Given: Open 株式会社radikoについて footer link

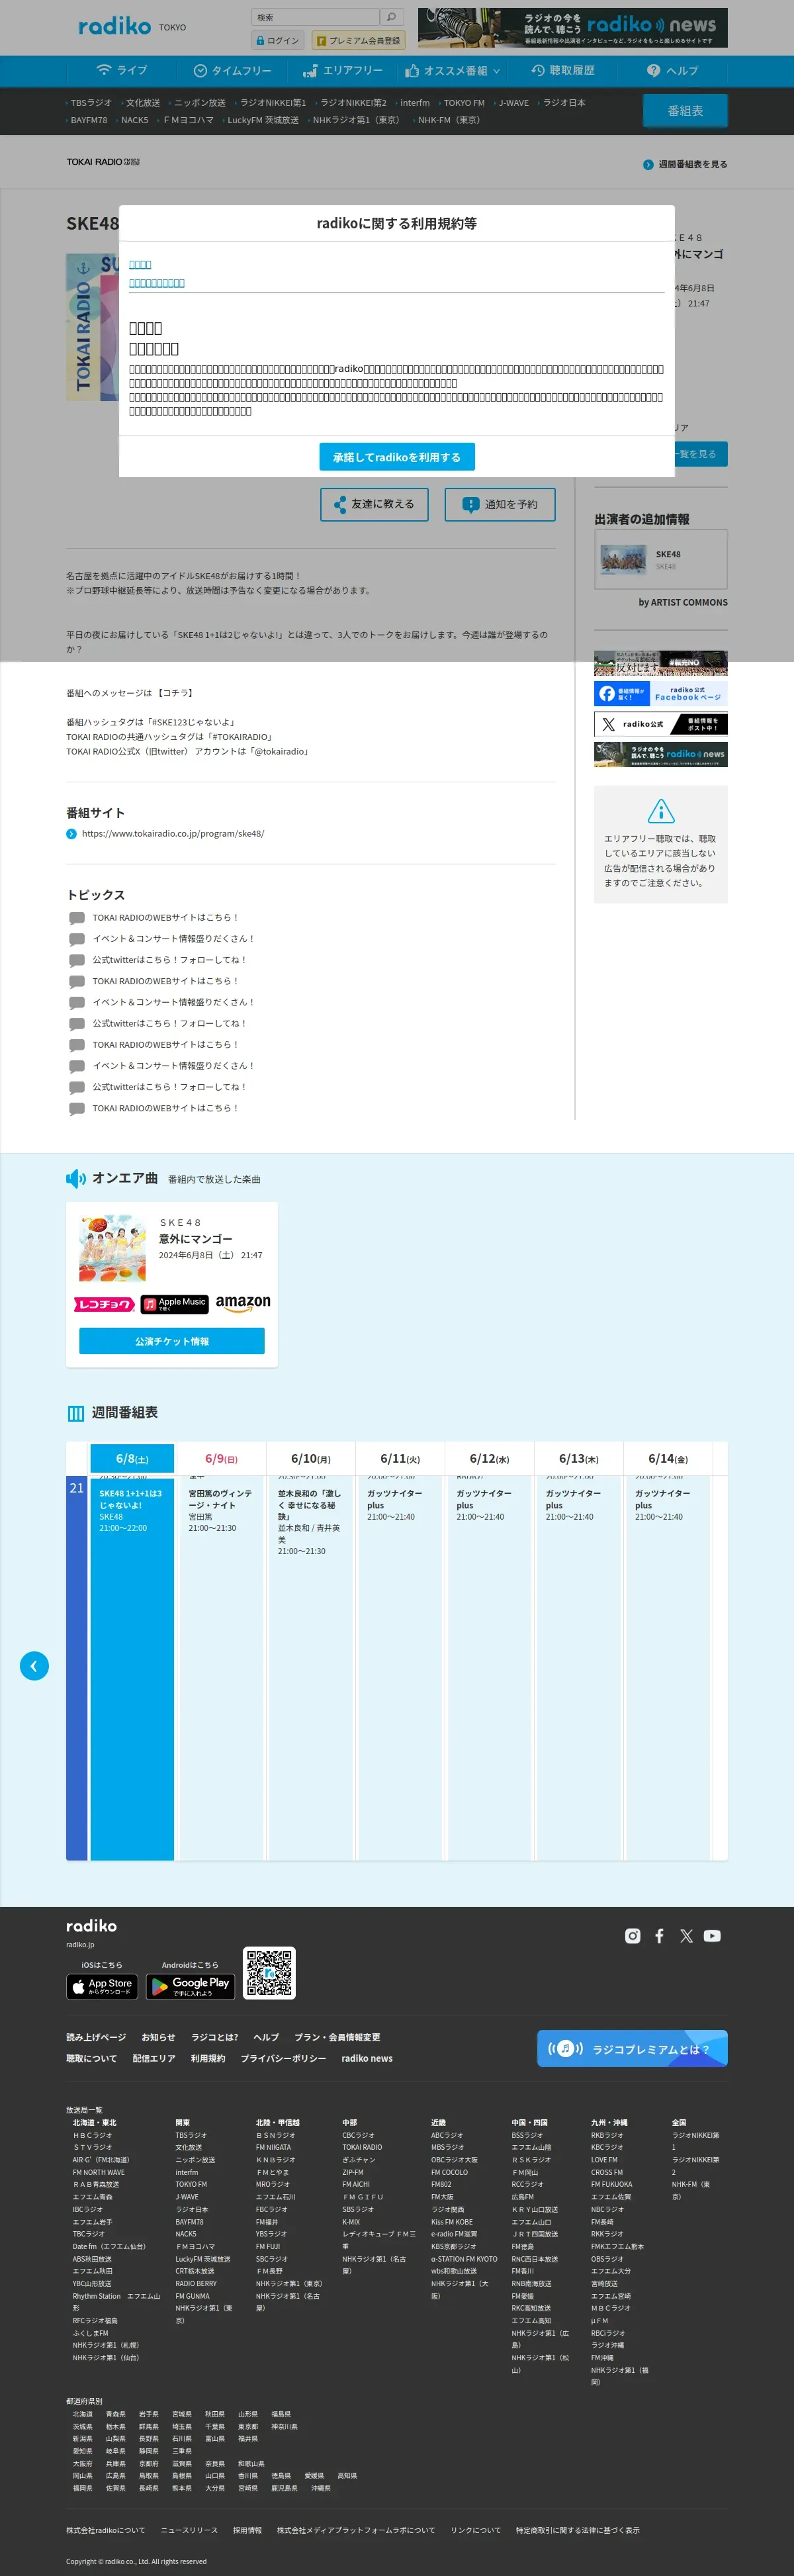Looking at the screenshot, I should (x=105, y=2530).
